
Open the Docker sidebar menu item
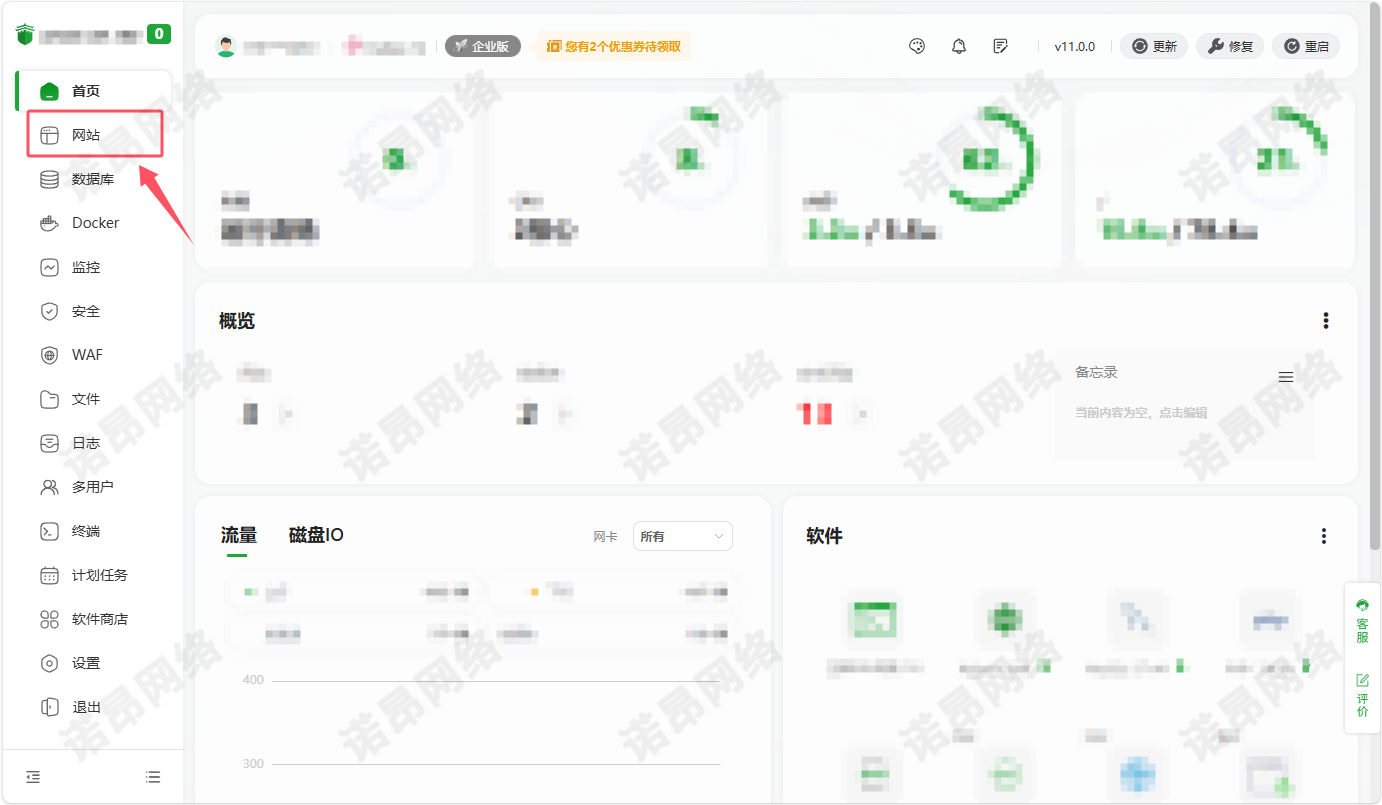[95, 223]
